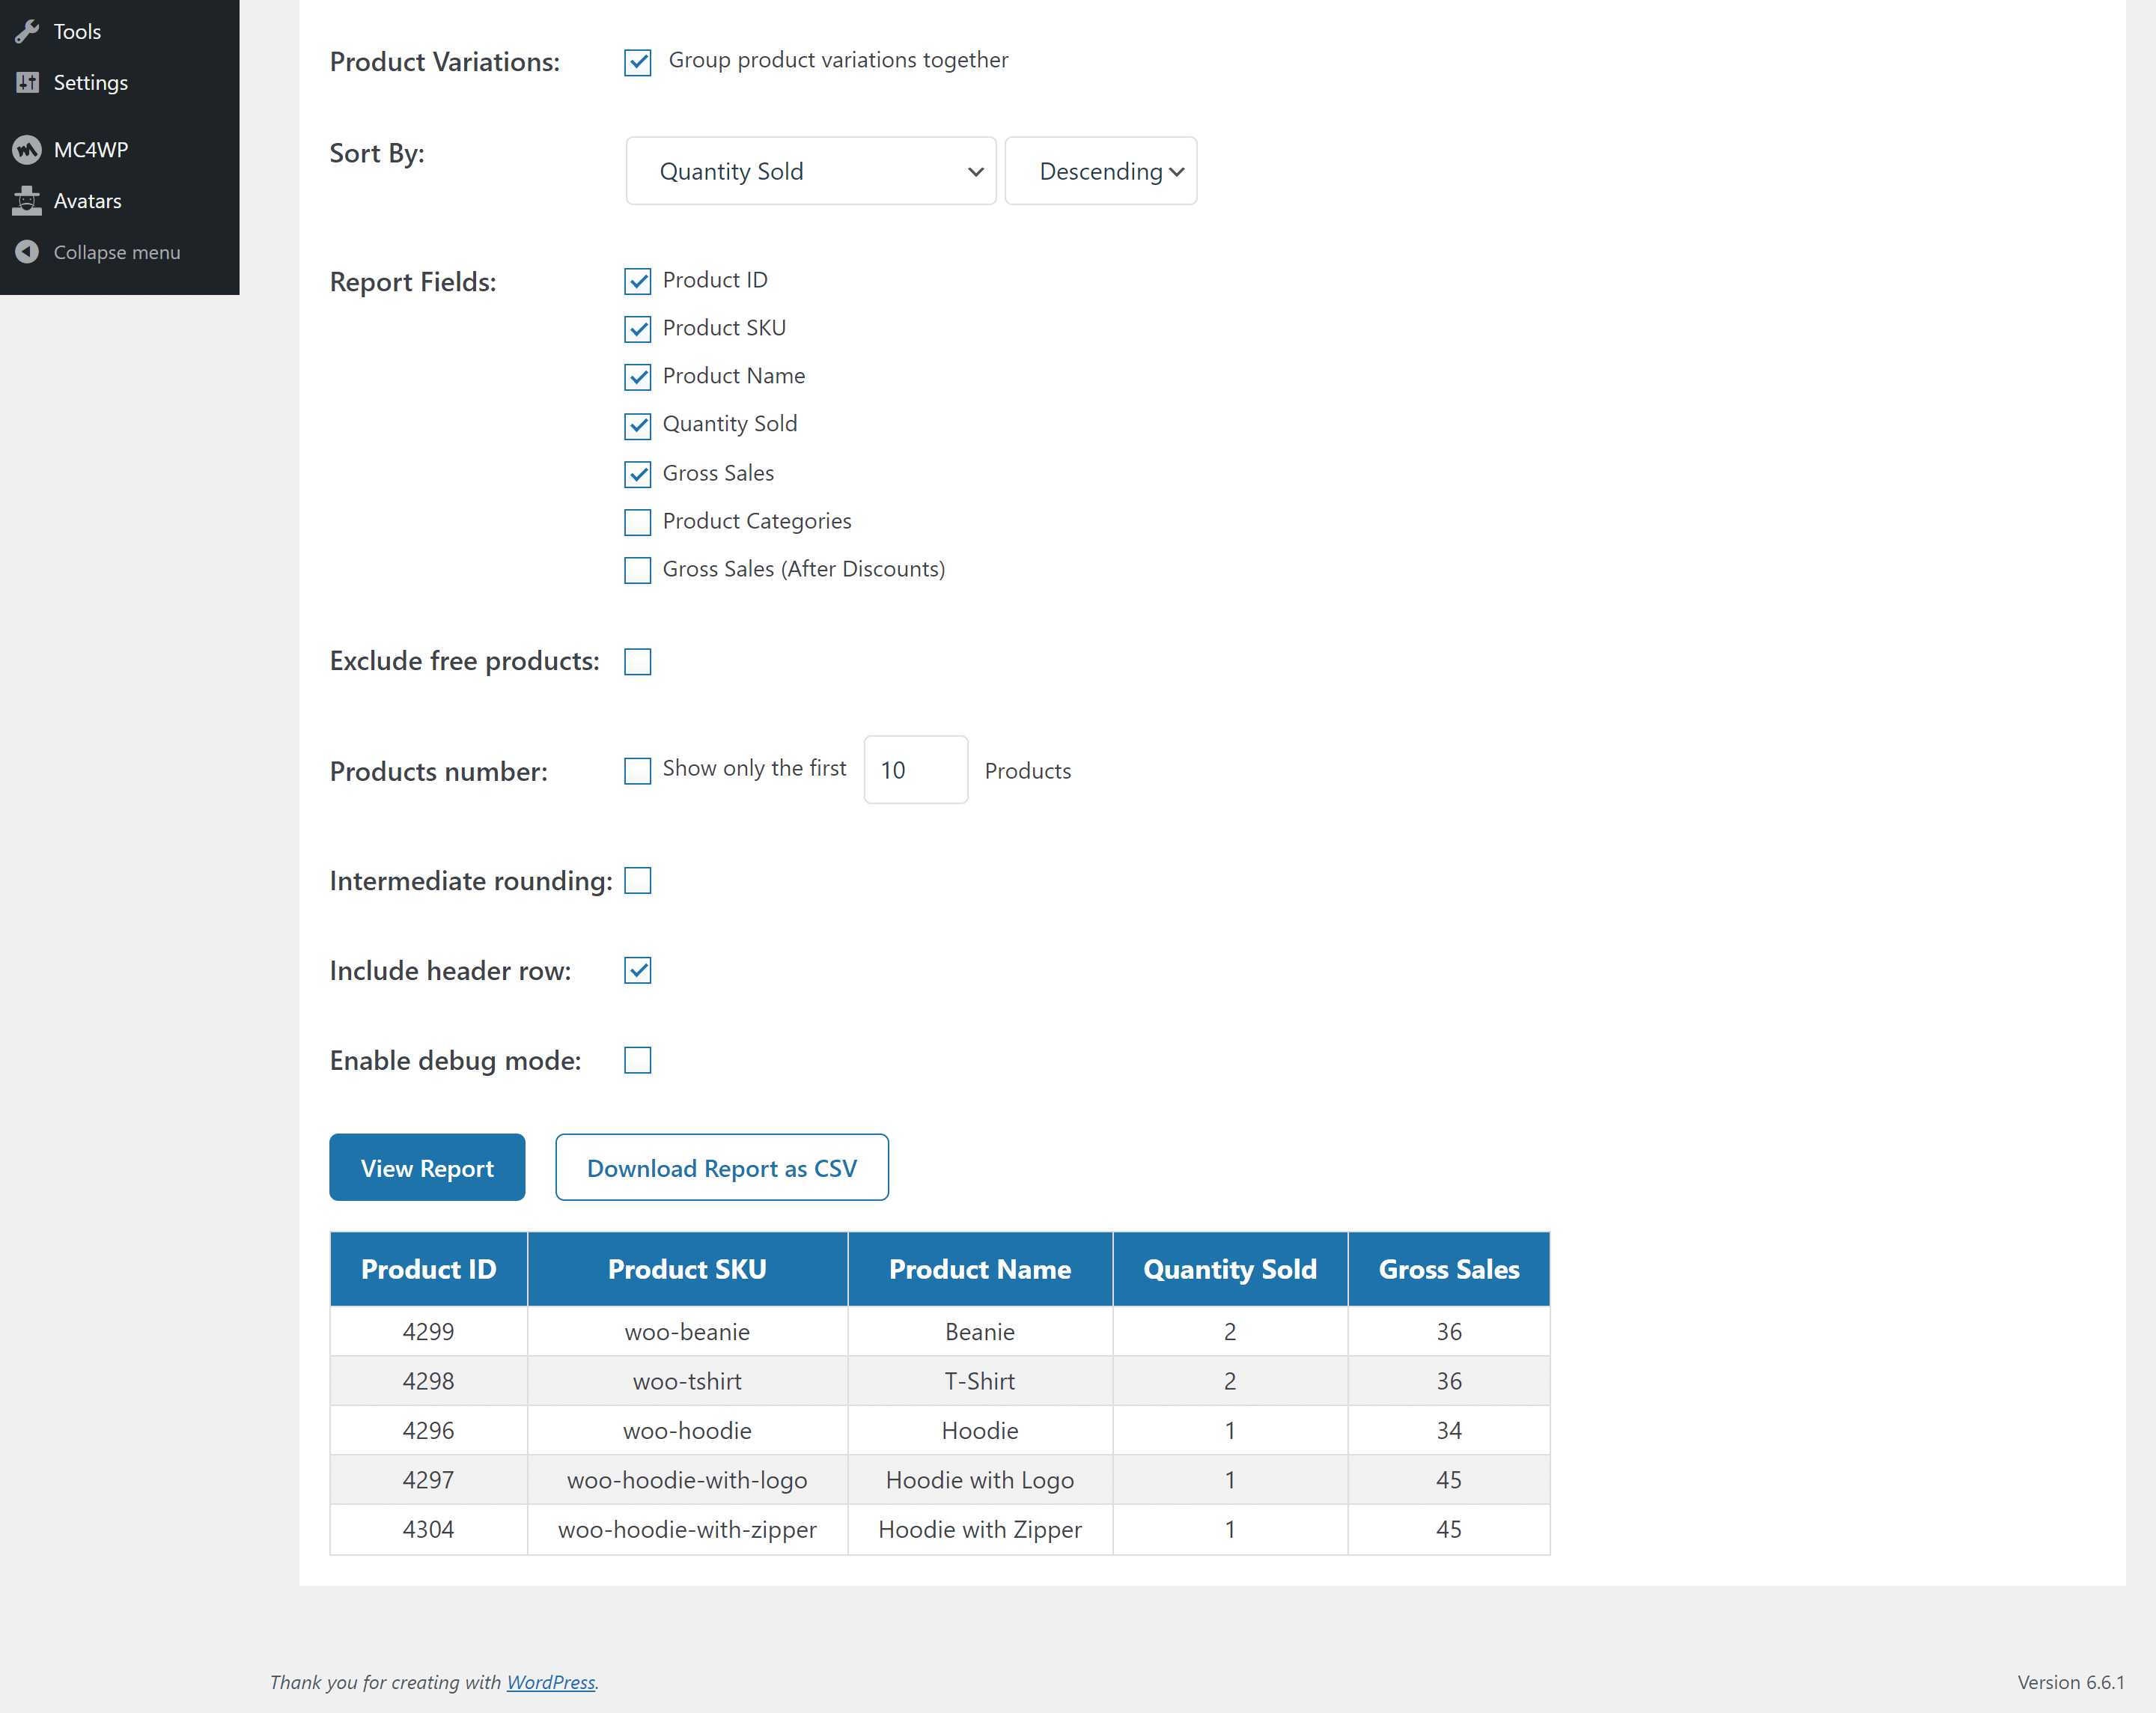The image size is (2156, 1713).
Task: Enable Exclude free products checkbox
Action: point(637,661)
